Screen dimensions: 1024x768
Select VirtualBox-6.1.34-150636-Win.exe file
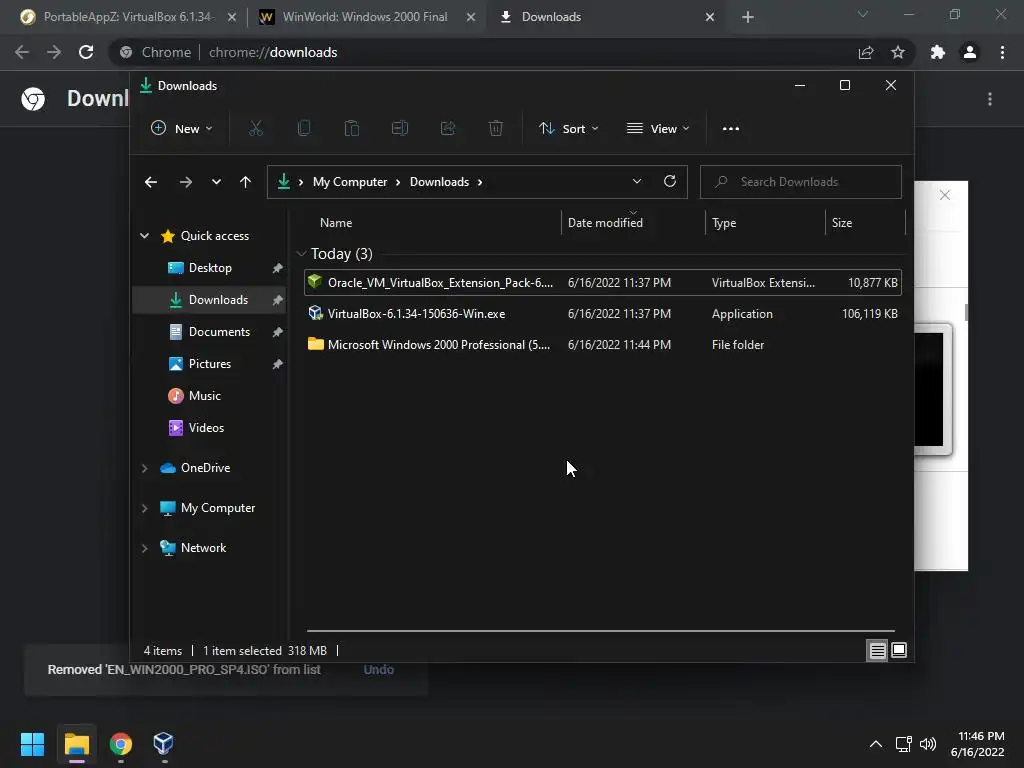[603, 314]
